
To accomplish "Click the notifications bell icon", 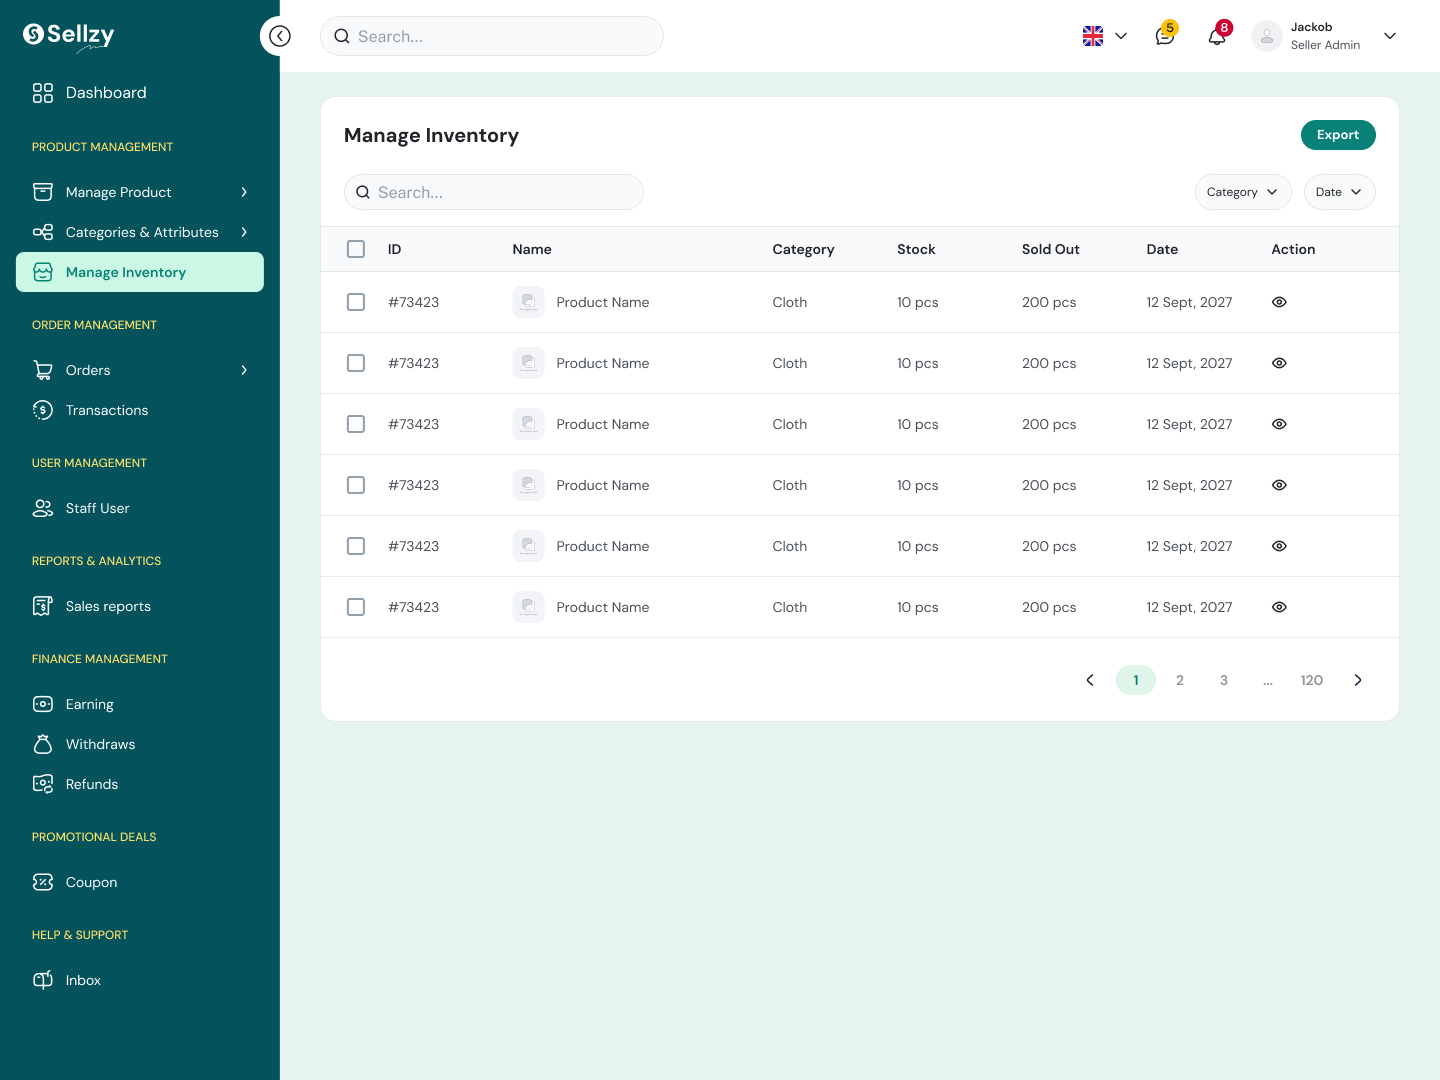I will pyautogui.click(x=1216, y=35).
